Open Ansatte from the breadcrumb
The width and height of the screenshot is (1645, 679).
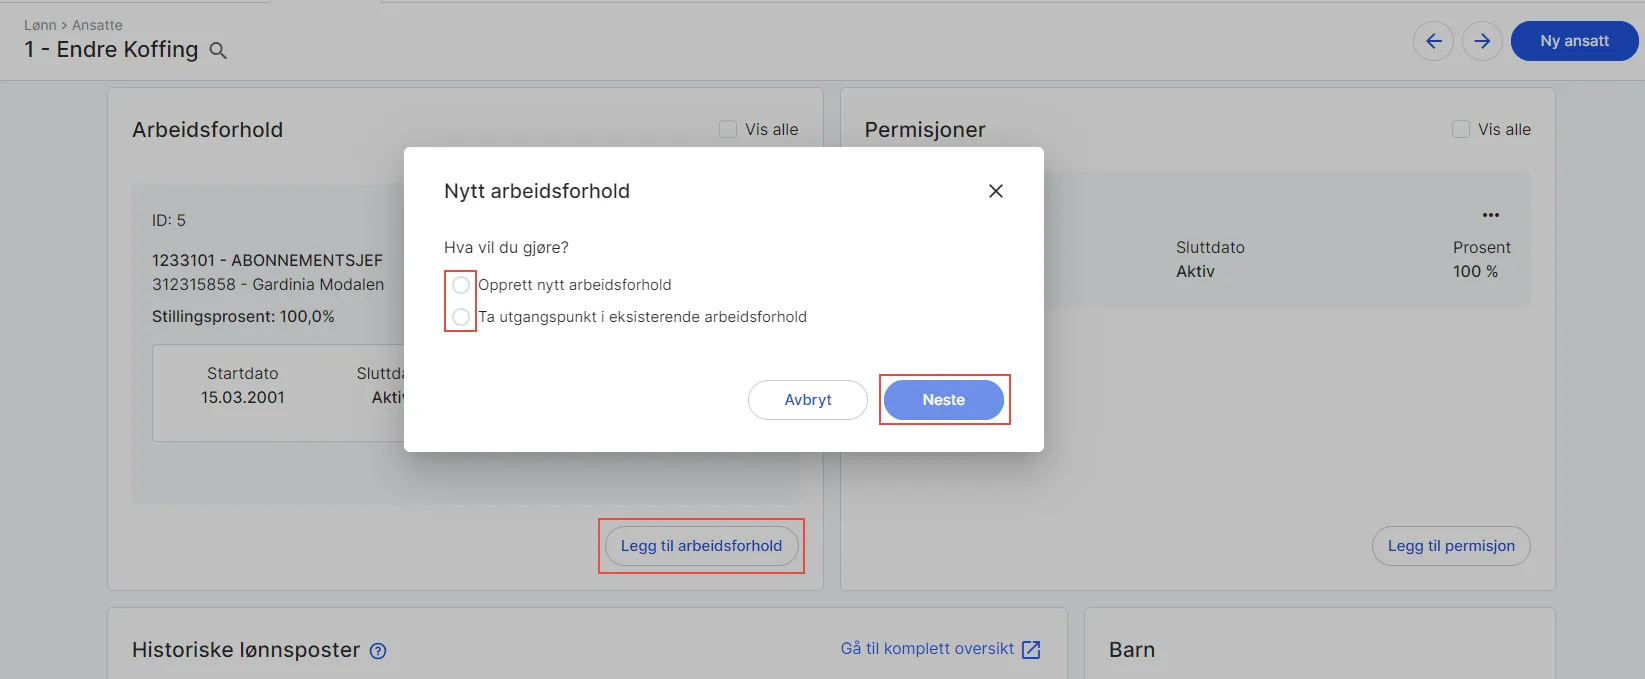tap(97, 24)
